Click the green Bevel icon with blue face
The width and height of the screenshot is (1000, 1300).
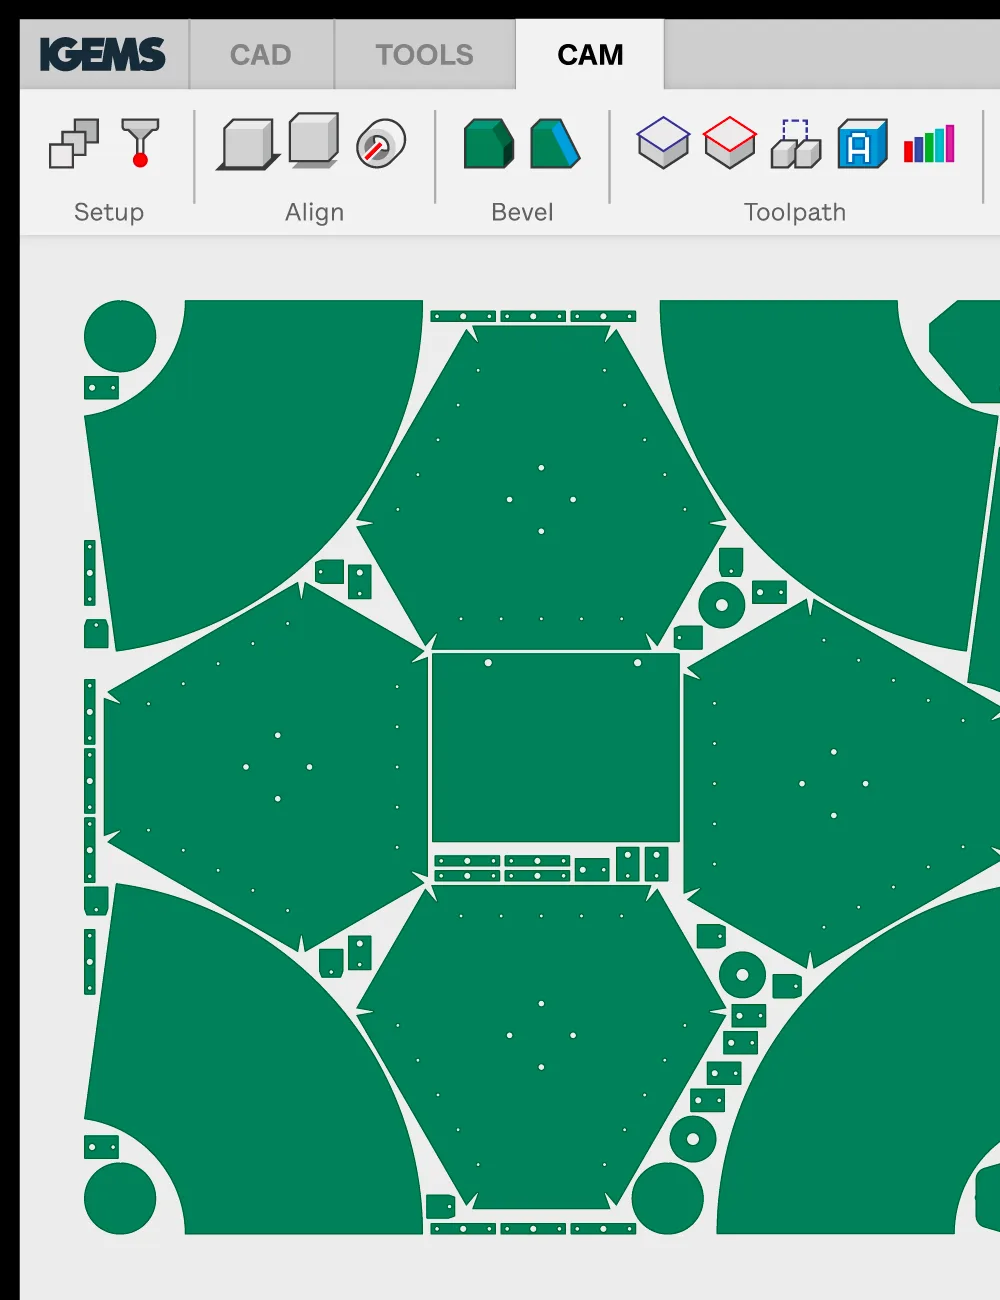[555, 143]
